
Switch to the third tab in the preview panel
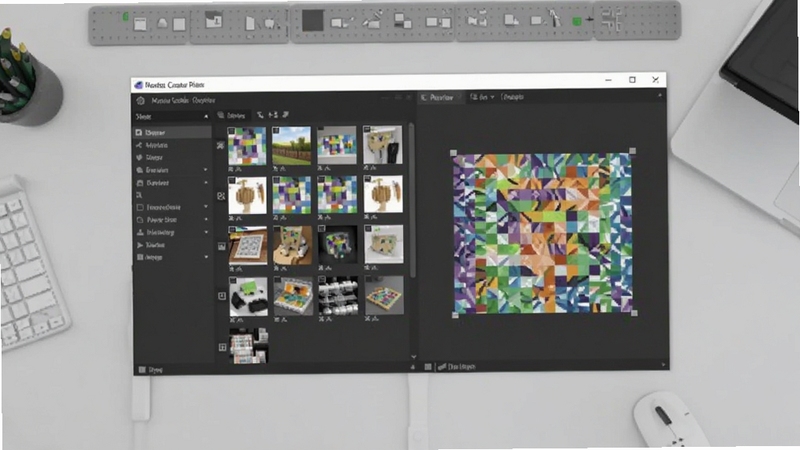[x=512, y=96]
